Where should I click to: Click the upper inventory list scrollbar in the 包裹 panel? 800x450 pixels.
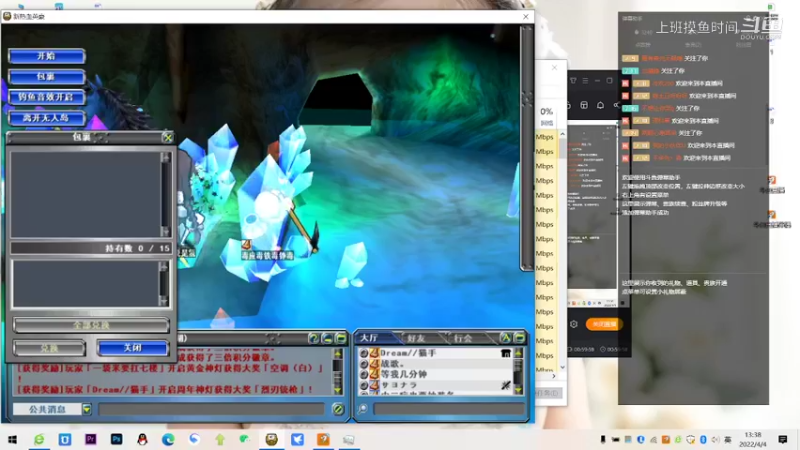165,194
